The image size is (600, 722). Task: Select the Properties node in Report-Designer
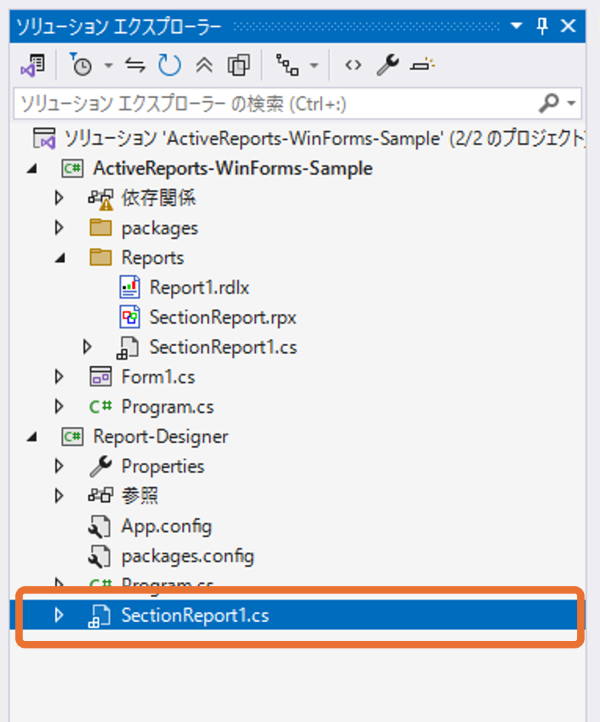tap(163, 466)
